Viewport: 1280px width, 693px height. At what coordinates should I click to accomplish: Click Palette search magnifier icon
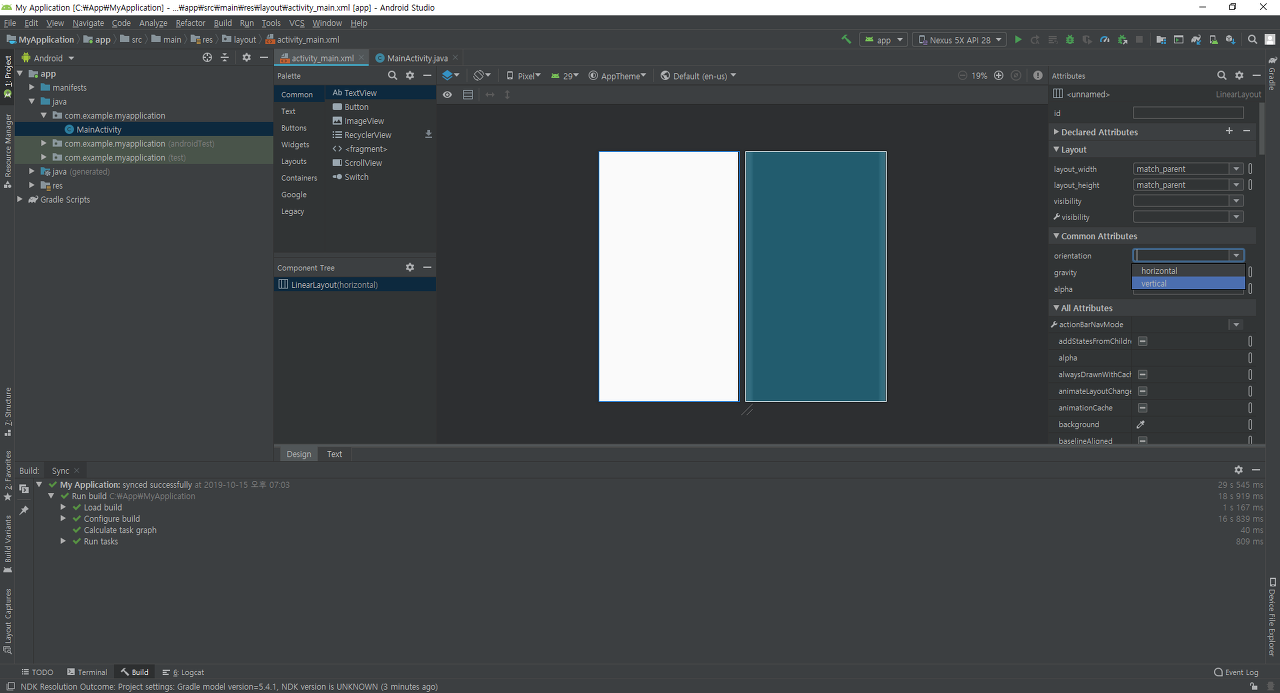393,76
